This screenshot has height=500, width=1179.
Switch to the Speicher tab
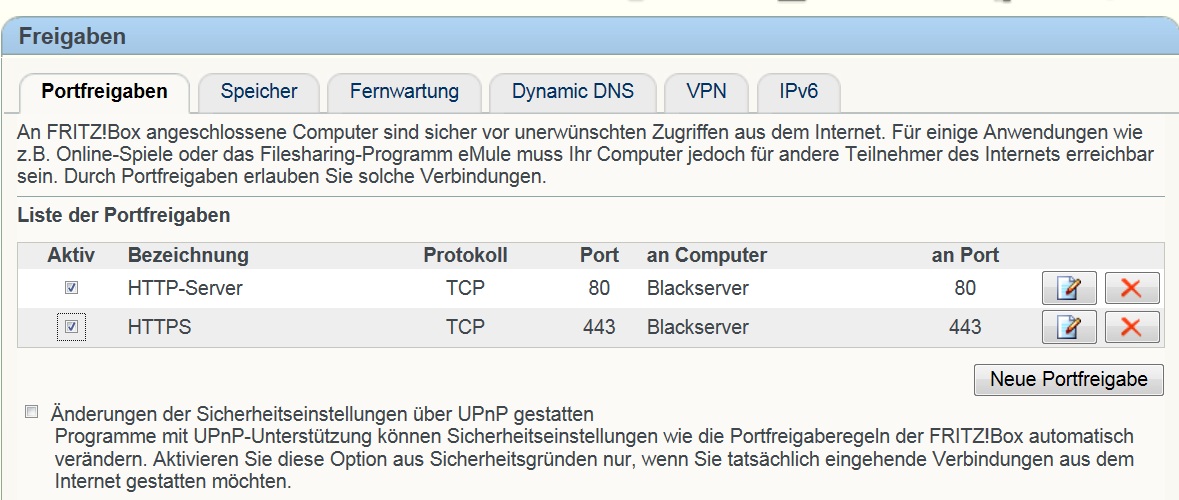259,92
